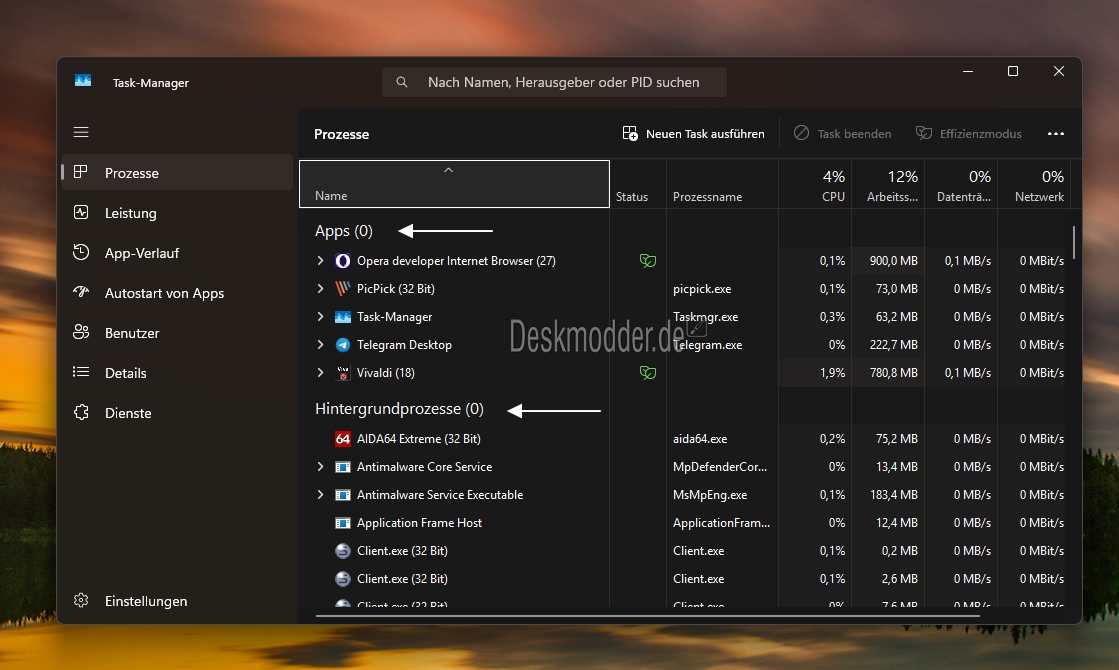Expand the Task-Manager process row
The width and height of the screenshot is (1119, 670).
[320, 316]
